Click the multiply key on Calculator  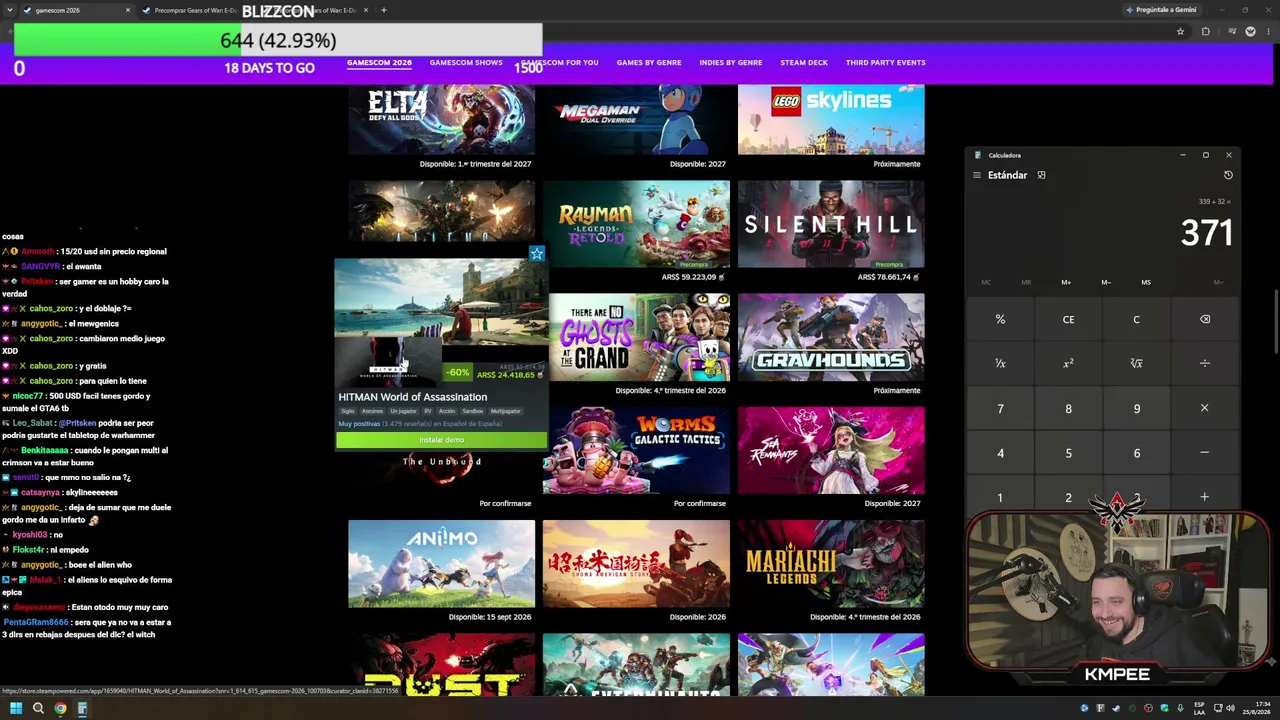pos(1204,408)
